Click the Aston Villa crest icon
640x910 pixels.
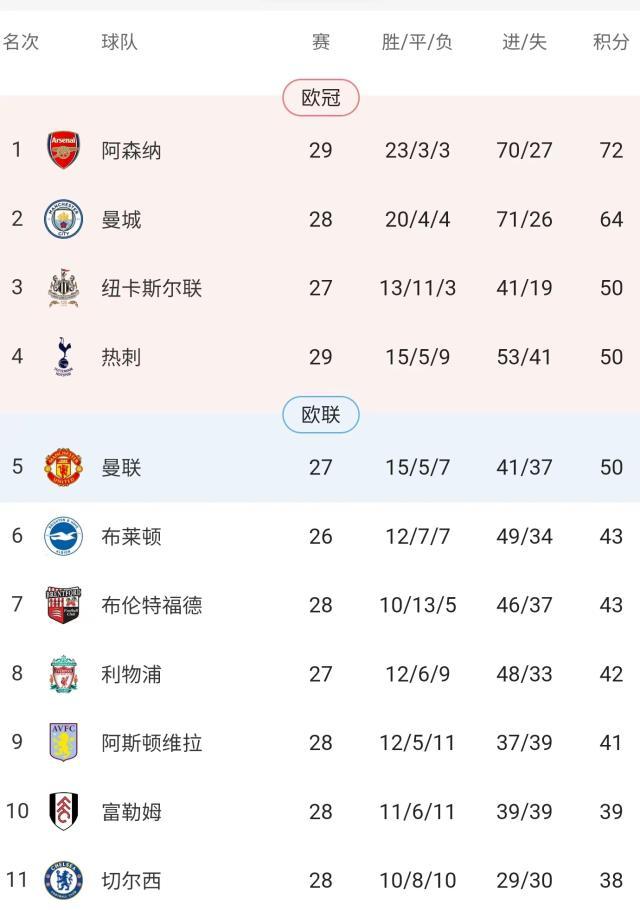63,743
